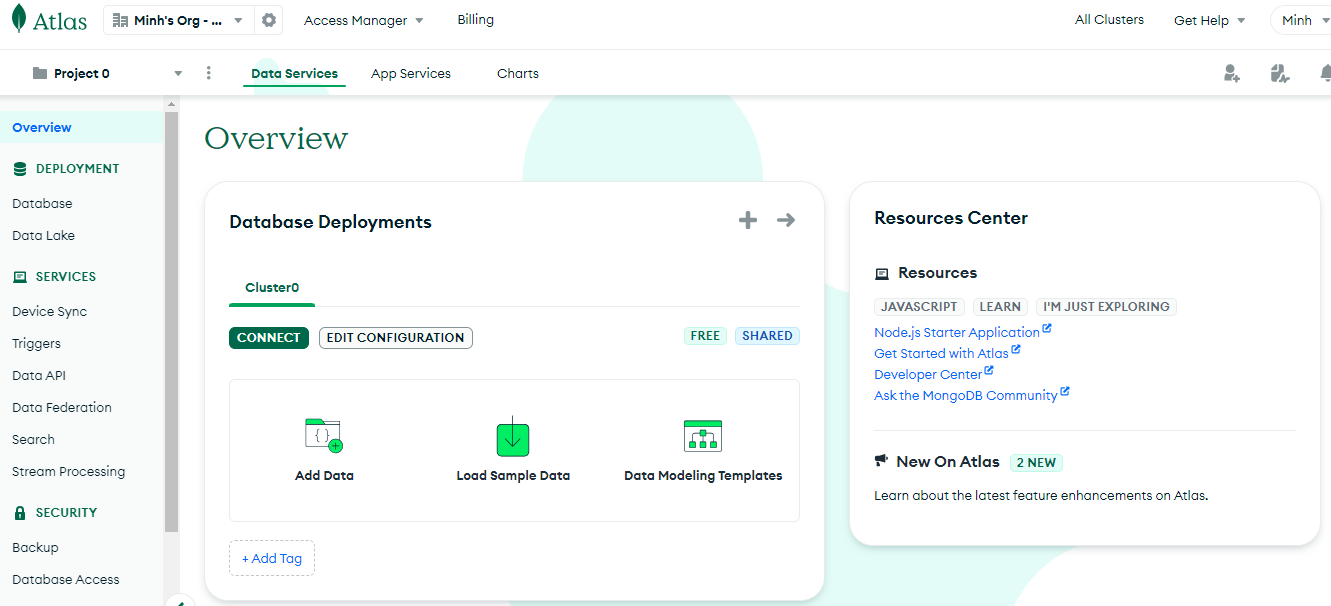Click the Load Sample Data label

(513, 476)
